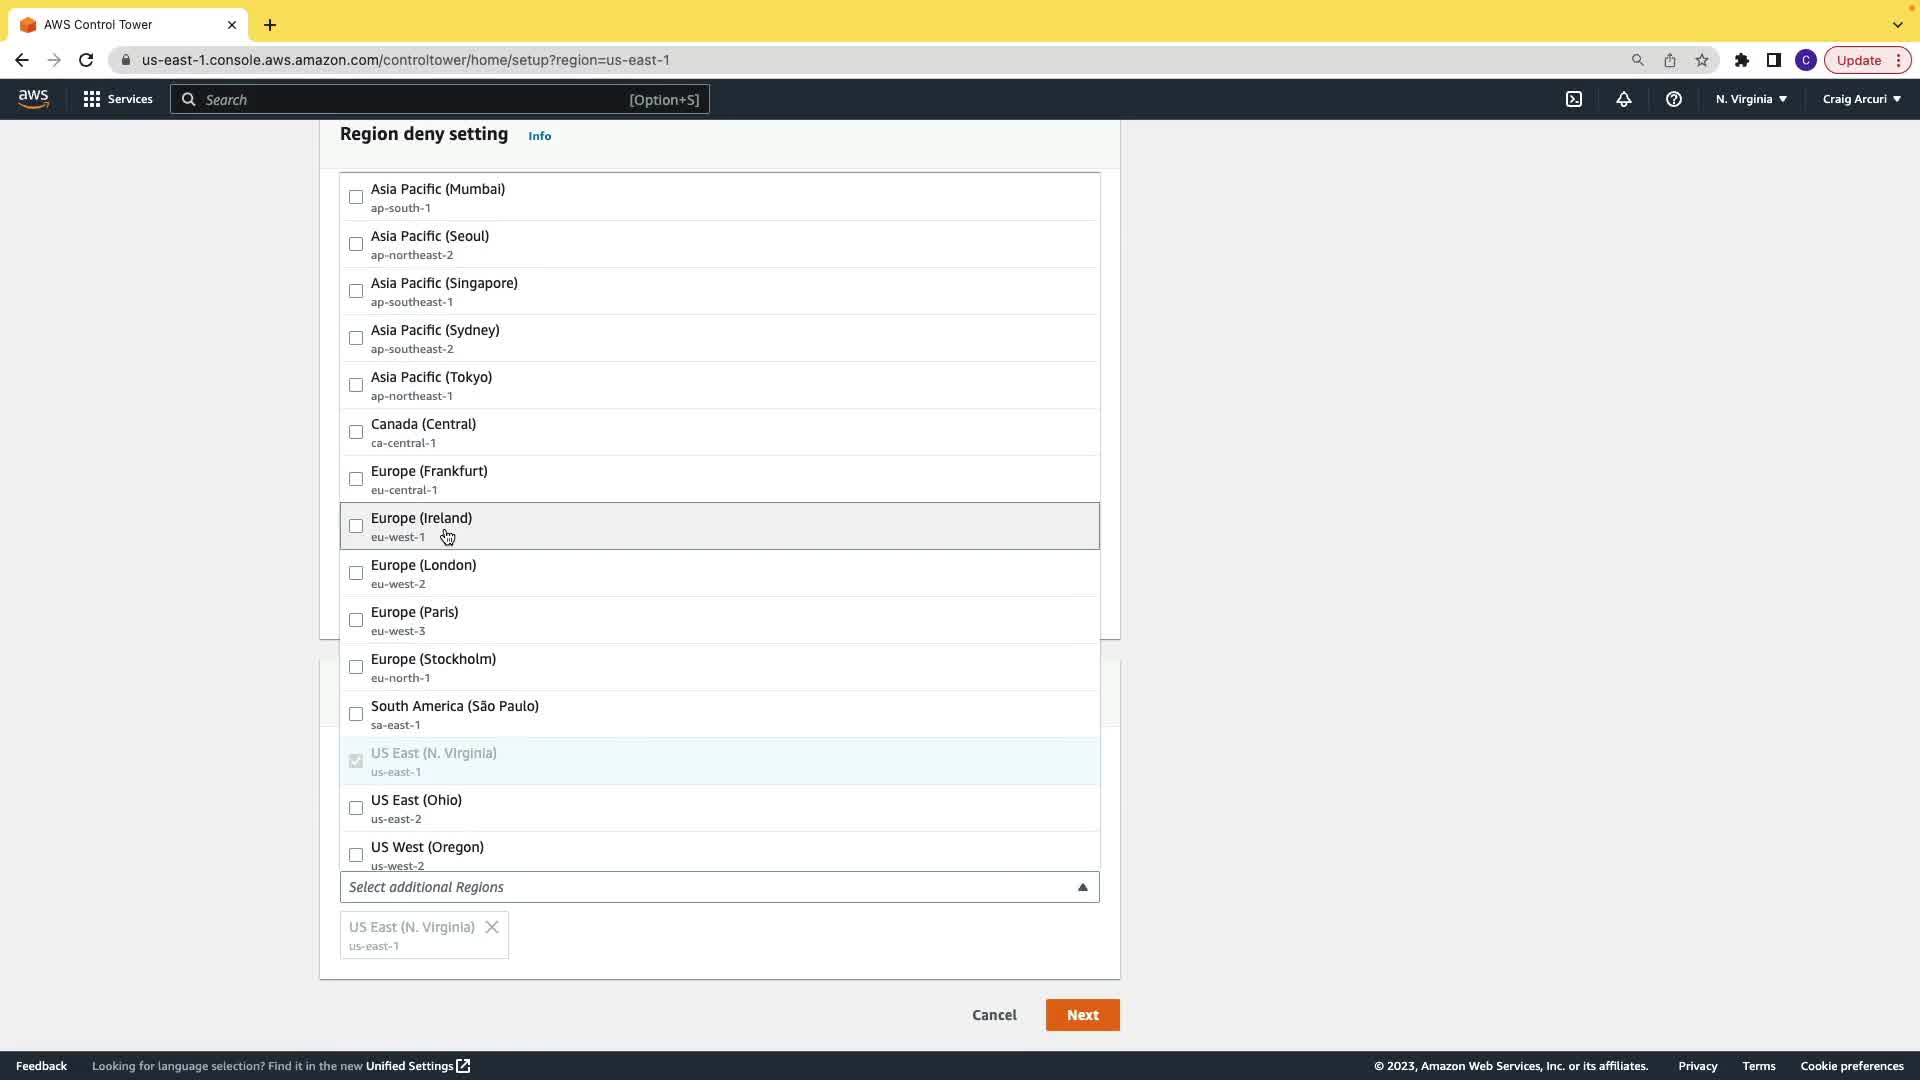Check the Europe (Ireland) region checkbox
This screenshot has width=1920, height=1080.
356,526
